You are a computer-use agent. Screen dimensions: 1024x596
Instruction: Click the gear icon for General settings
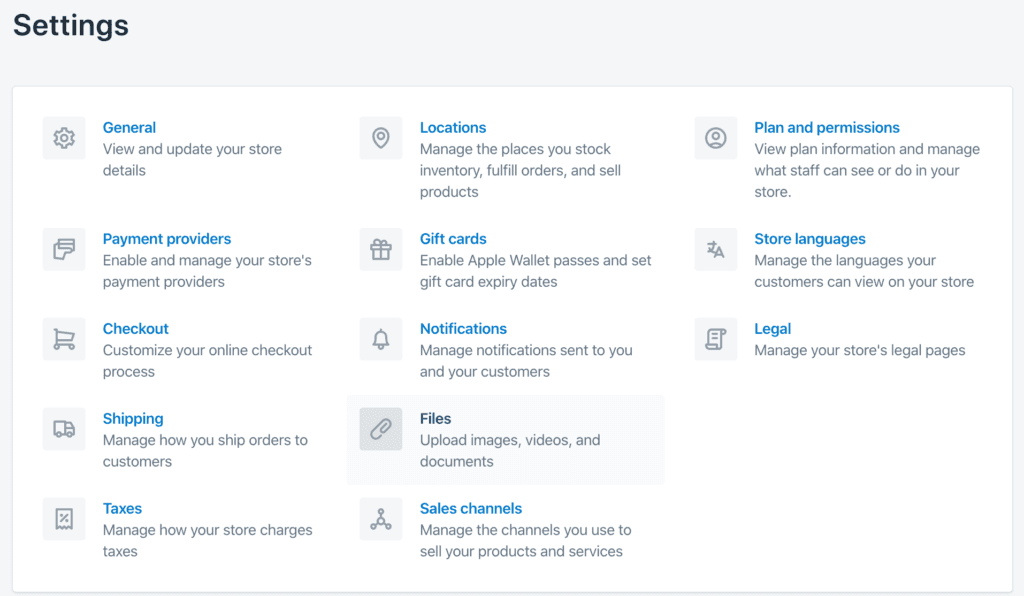coord(64,139)
